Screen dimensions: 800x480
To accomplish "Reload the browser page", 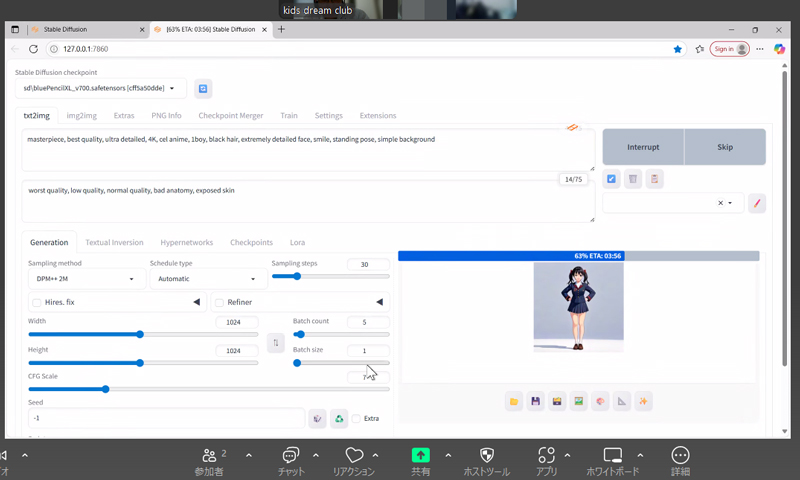I will pos(33,49).
